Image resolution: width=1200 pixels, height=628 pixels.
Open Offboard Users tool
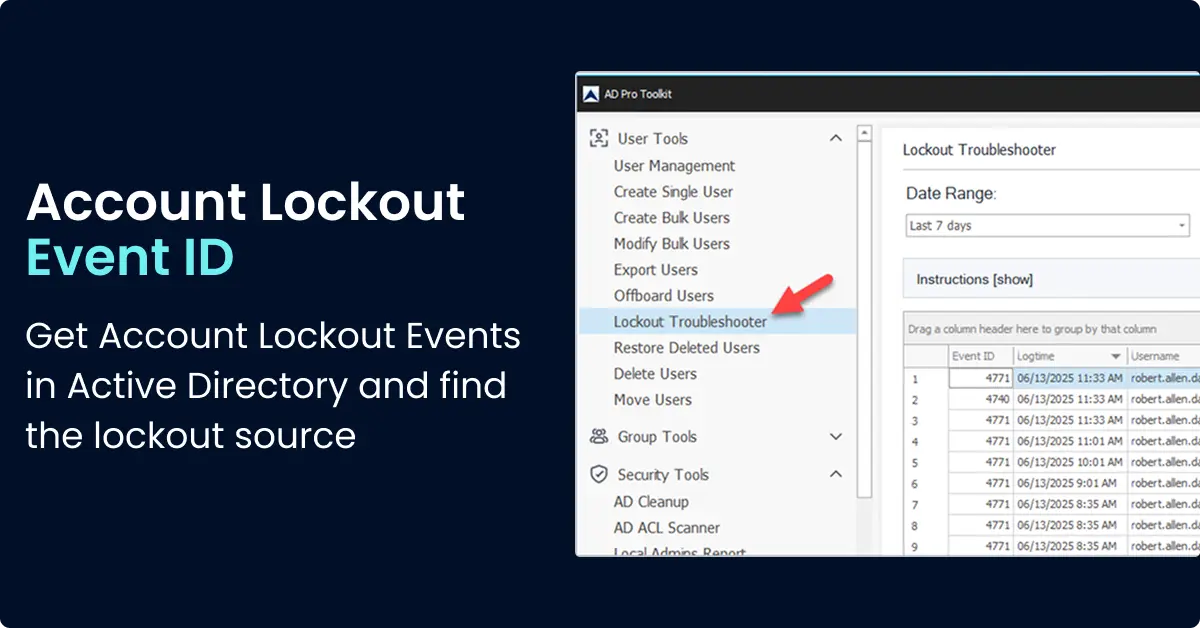pyautogui.click(x=663, y=296)
